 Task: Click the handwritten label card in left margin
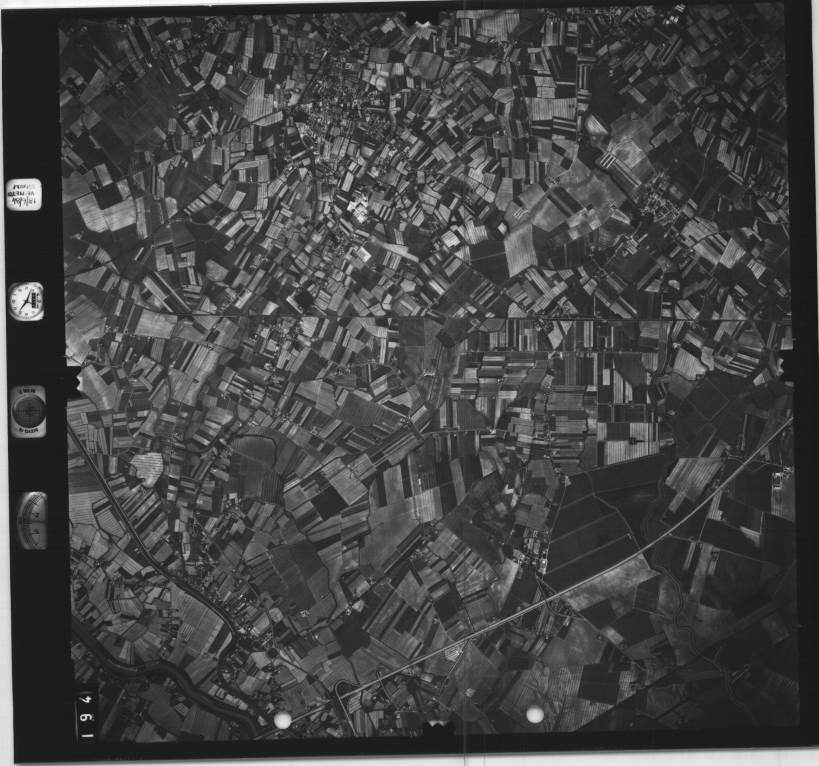[x=23, y=194]
